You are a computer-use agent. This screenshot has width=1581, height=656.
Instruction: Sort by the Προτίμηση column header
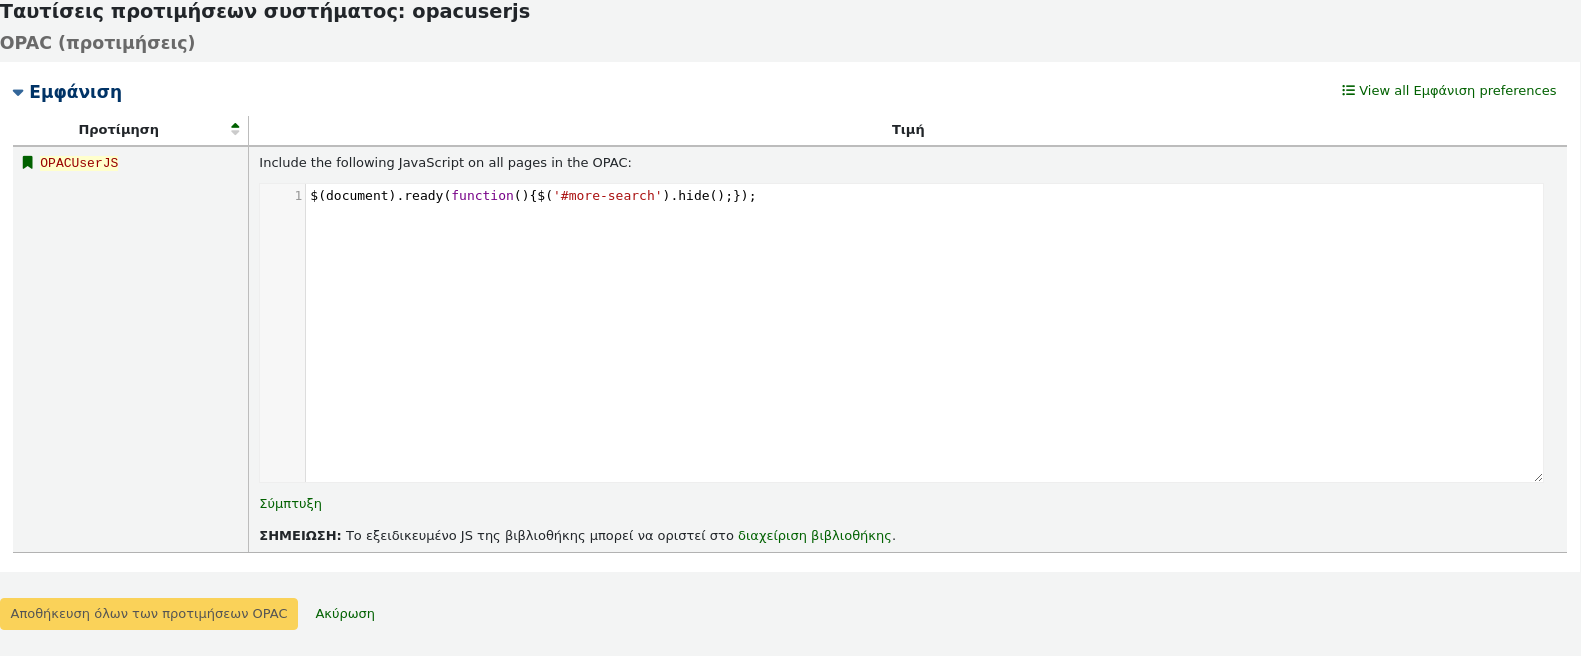pyautogui.click(x=119, y=130)
